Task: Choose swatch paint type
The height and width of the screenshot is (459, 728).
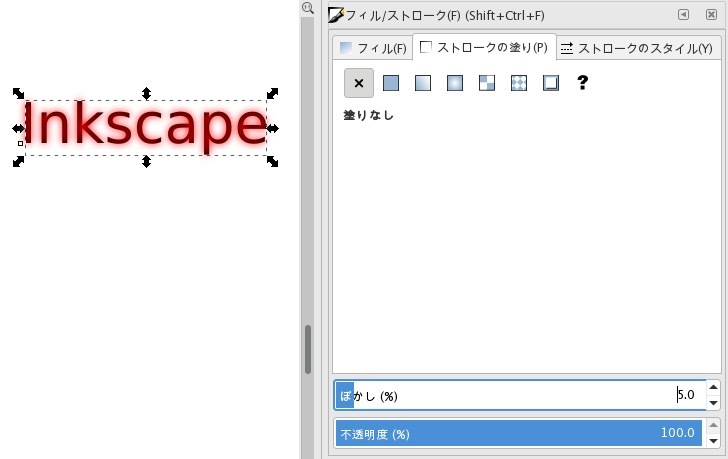Action: pyautogui.click(x=551, y=83)
